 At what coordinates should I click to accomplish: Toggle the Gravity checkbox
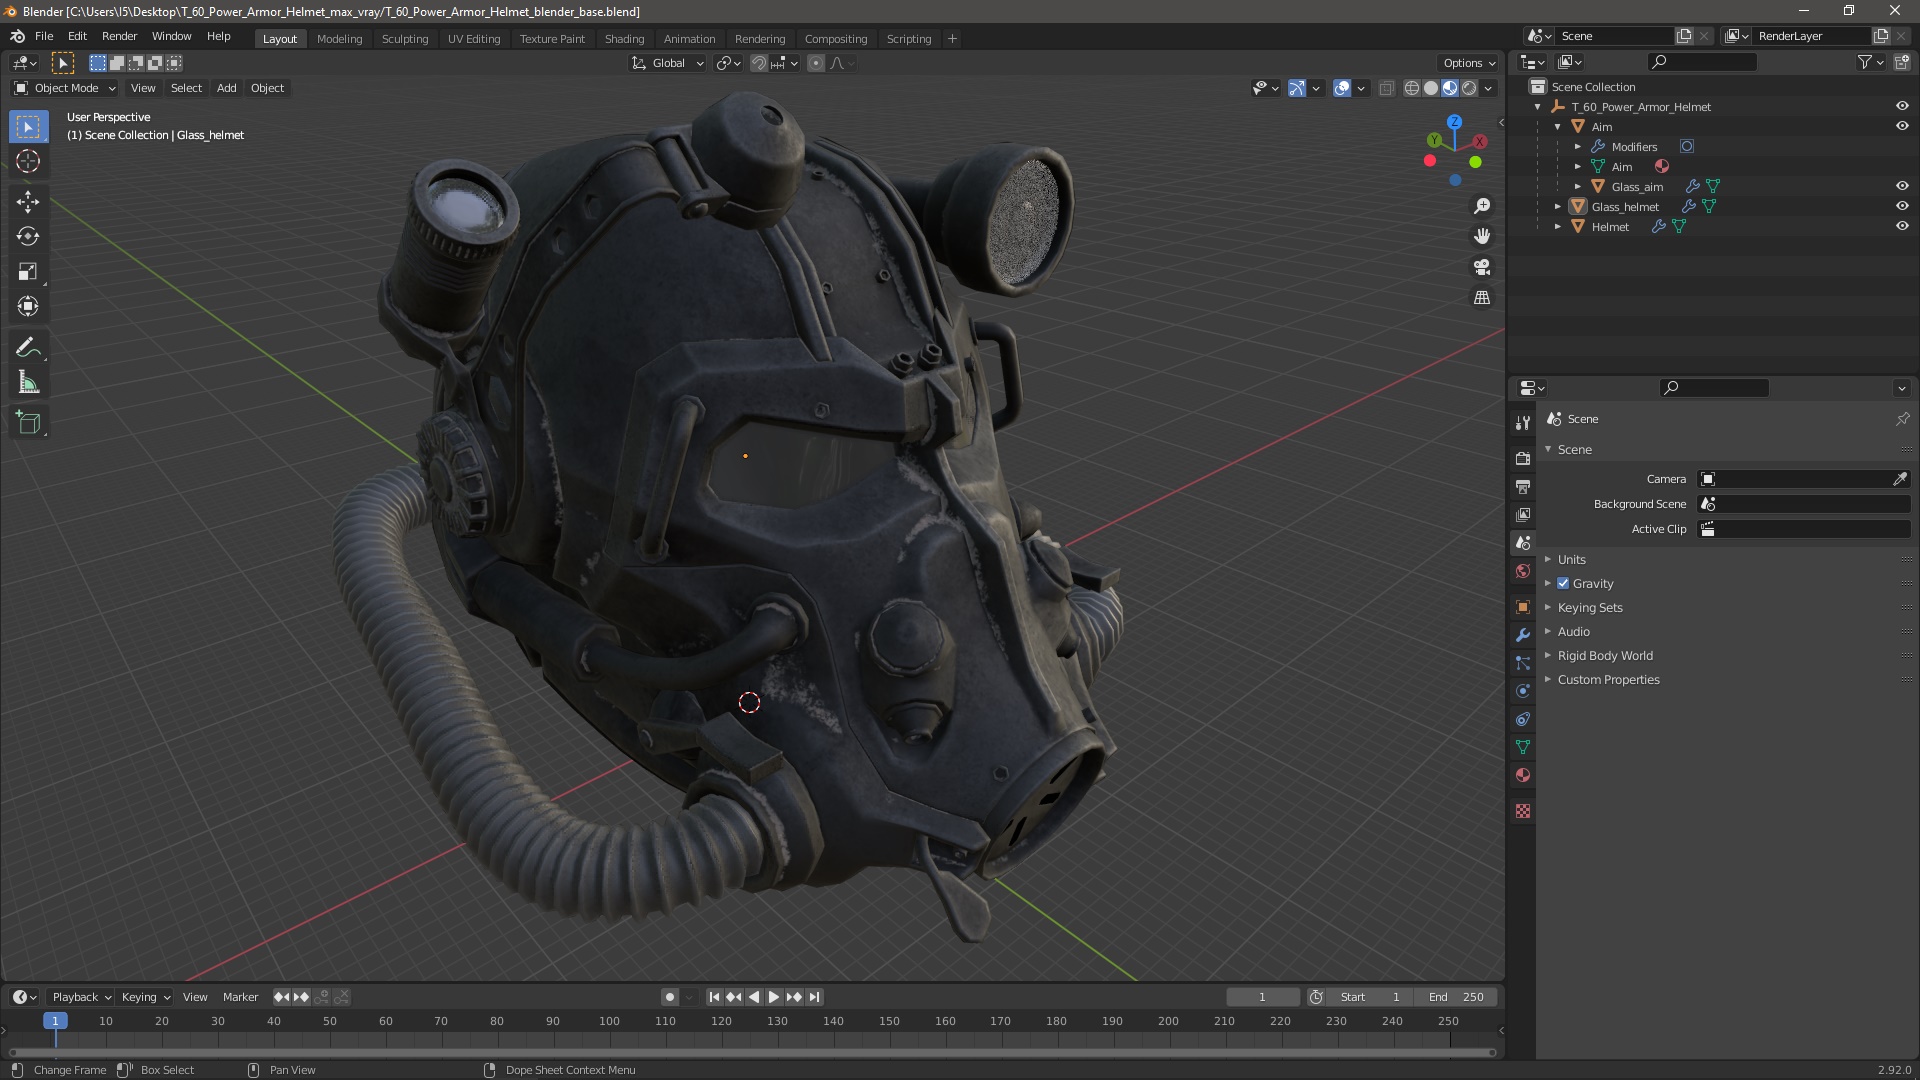[x=1563, y=583]
